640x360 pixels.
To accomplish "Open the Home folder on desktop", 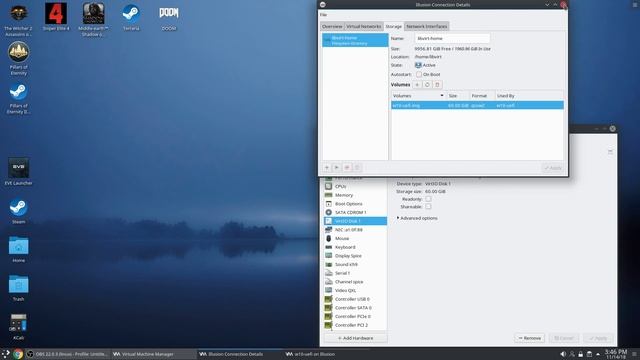I will [18, 249].
